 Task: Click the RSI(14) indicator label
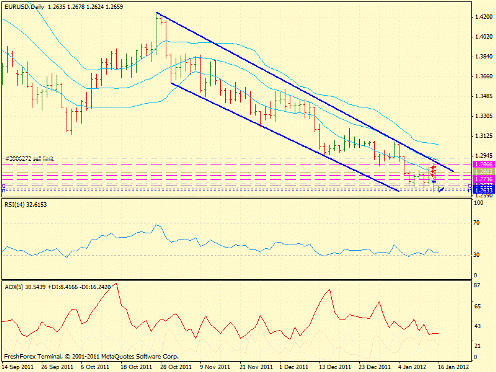(x=25, y=204)
